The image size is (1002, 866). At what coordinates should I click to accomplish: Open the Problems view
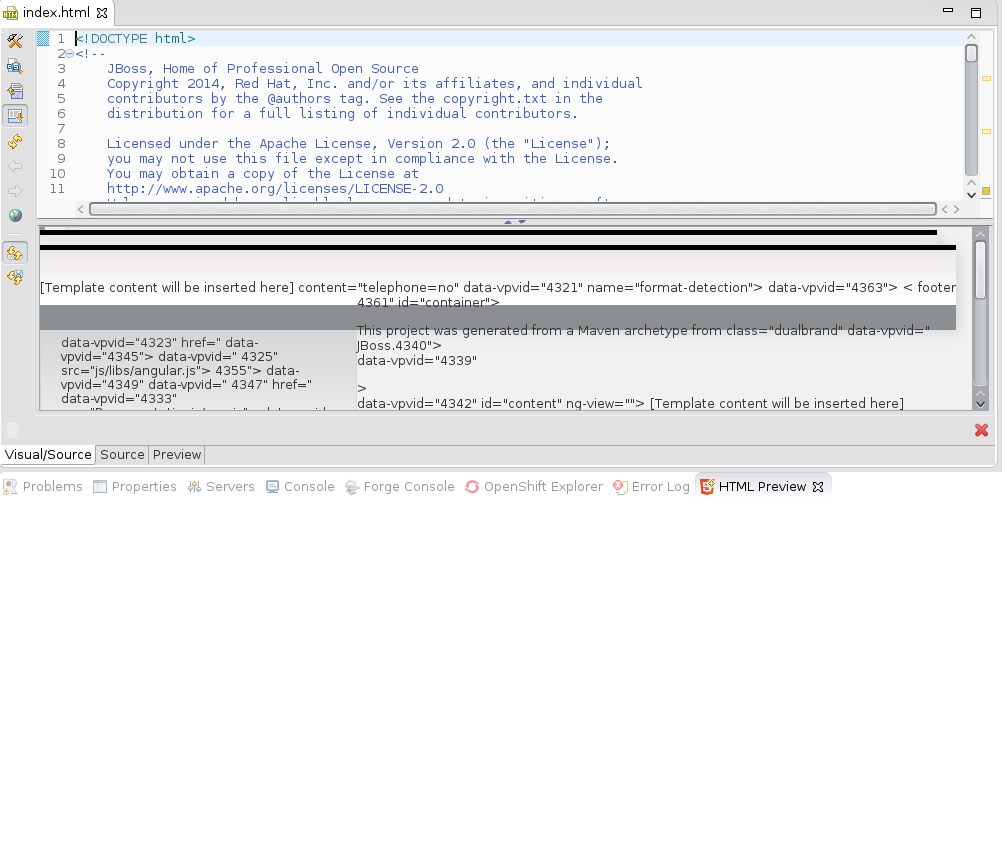pyautogui.click(x=43, y=486)
